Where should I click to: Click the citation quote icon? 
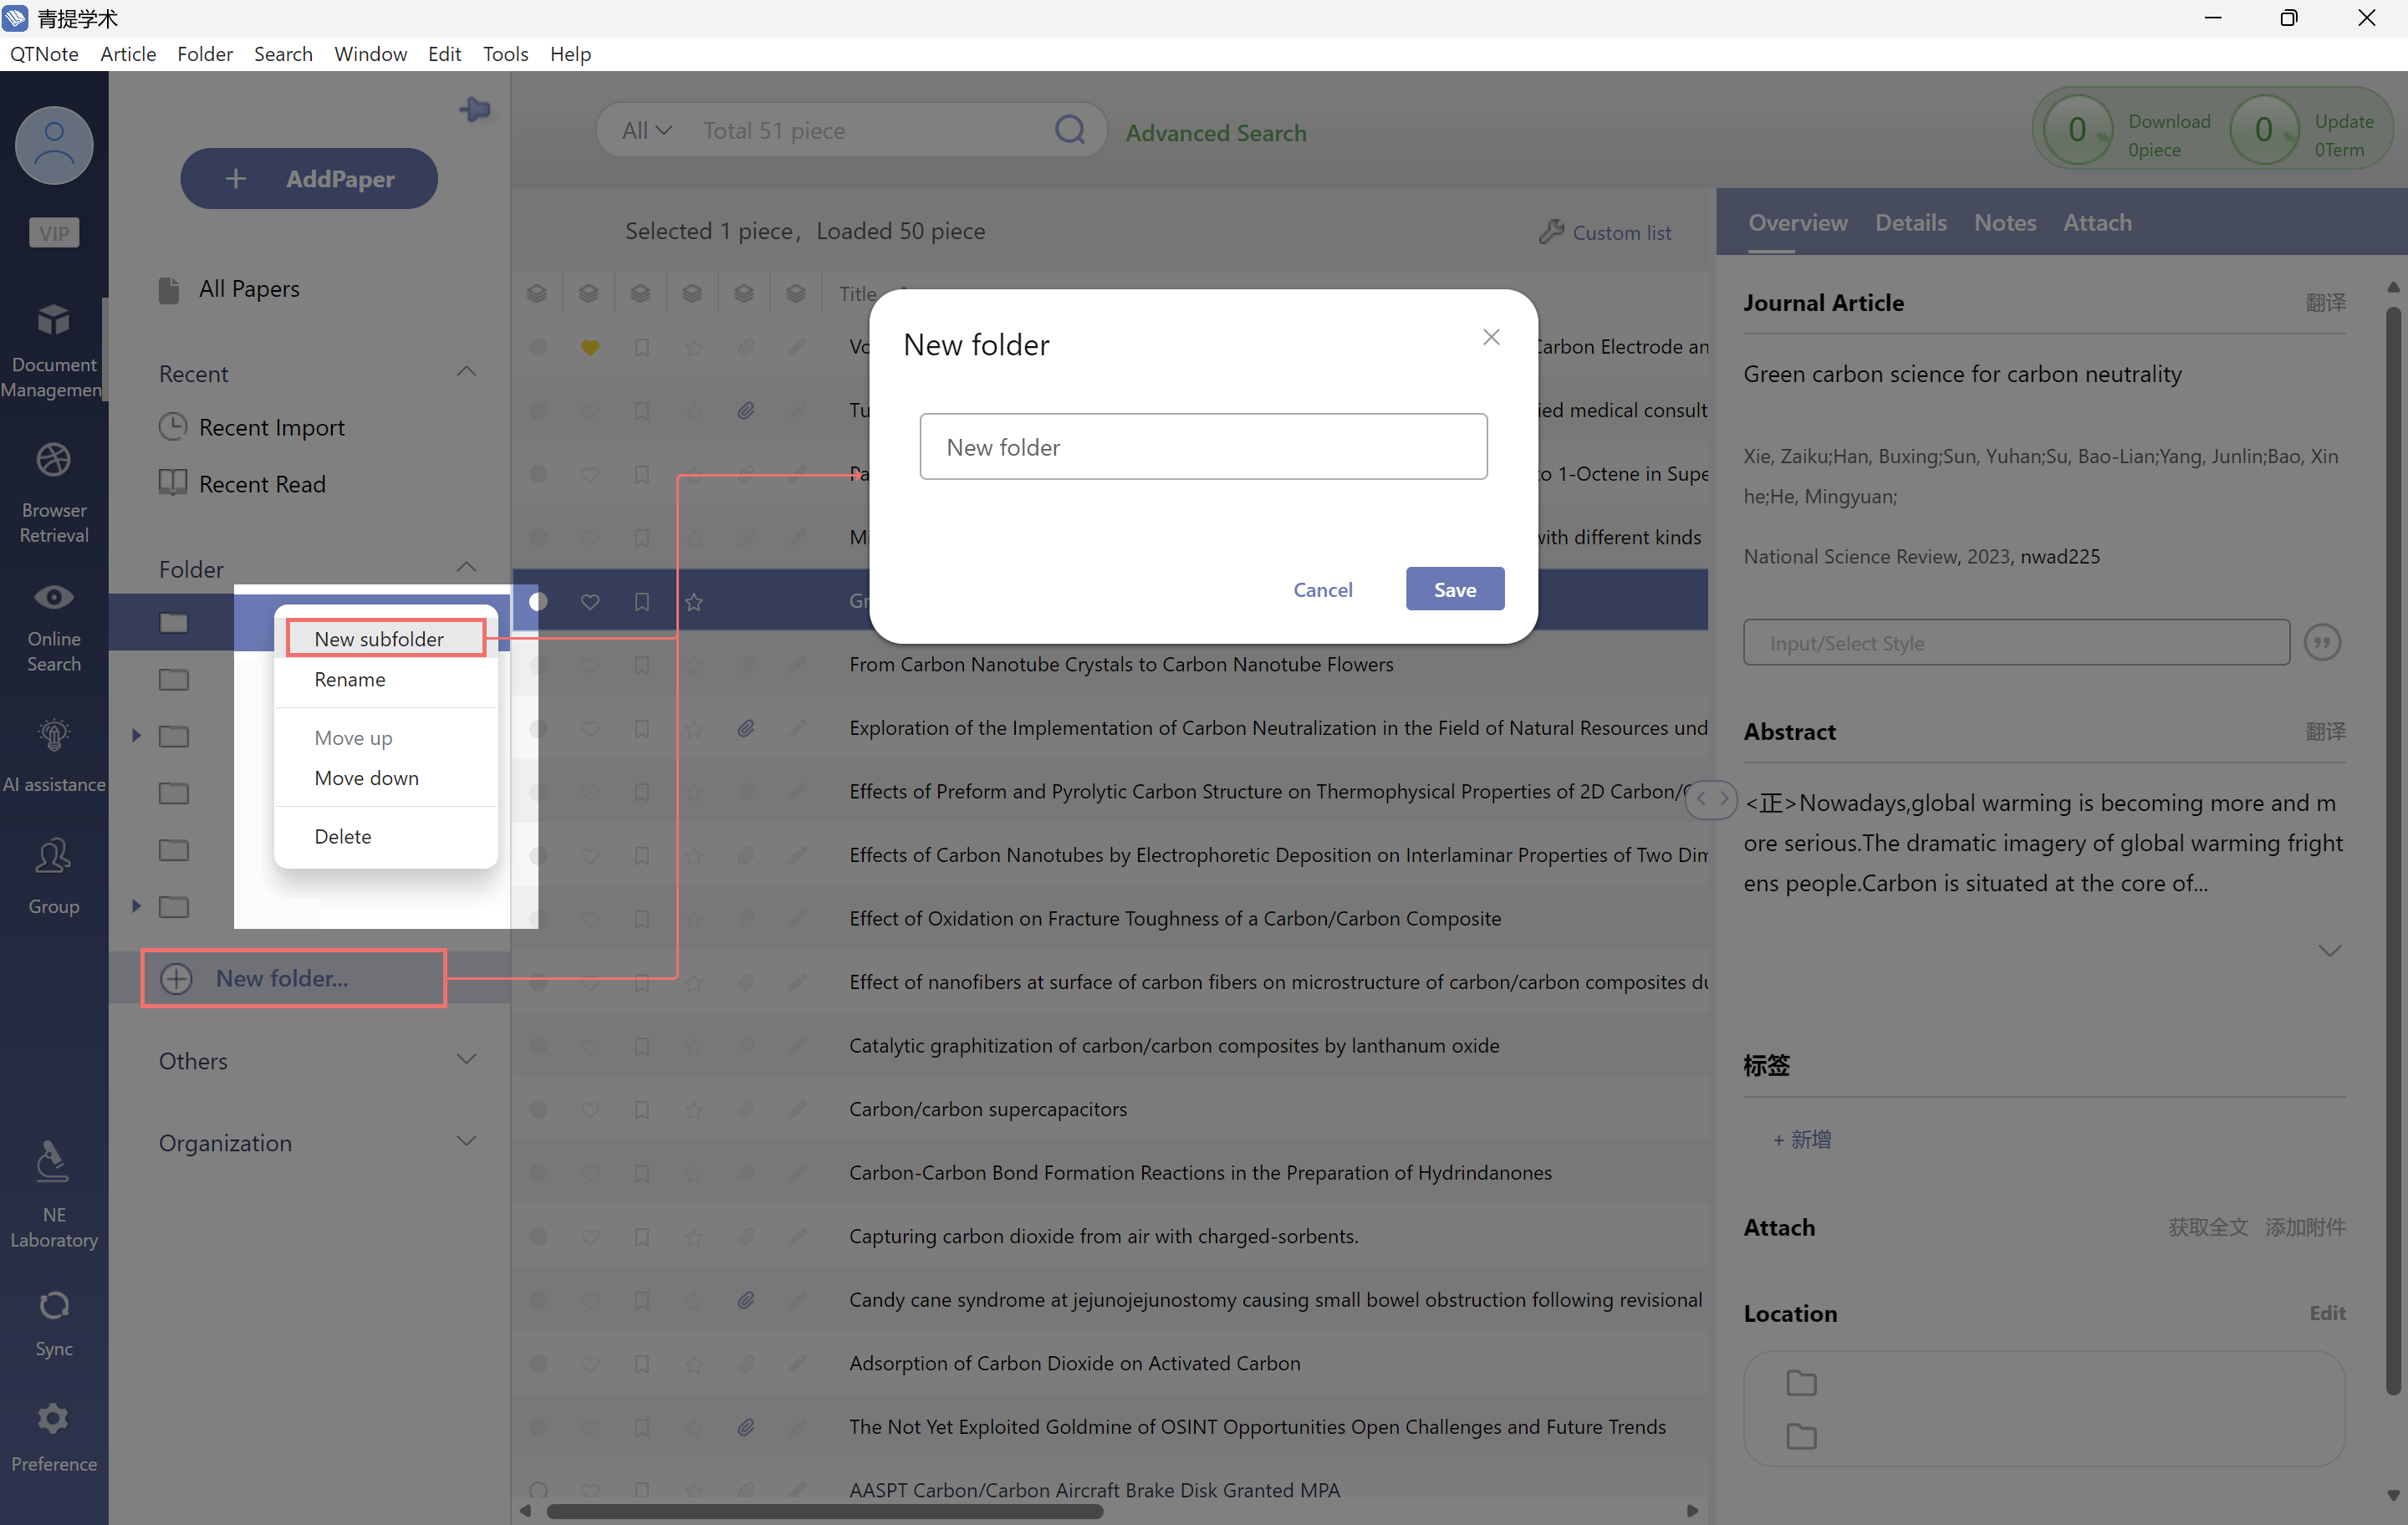pyautogui.click(x=2322, y=643)
